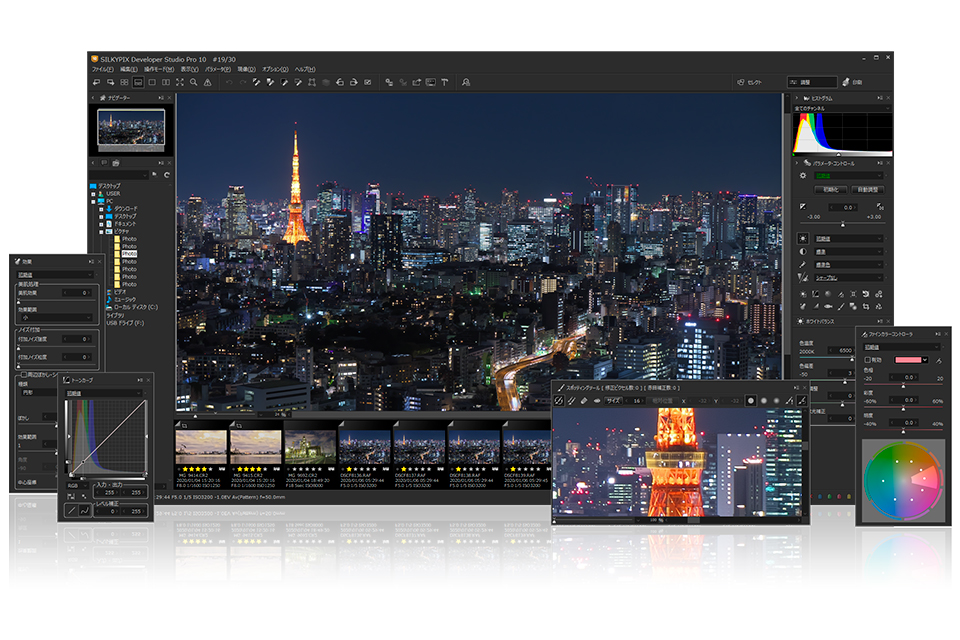The height and width of the screenshot is (640, 960).
Task: Click the tone half-circle icon
Action: [x=803, y=252]
